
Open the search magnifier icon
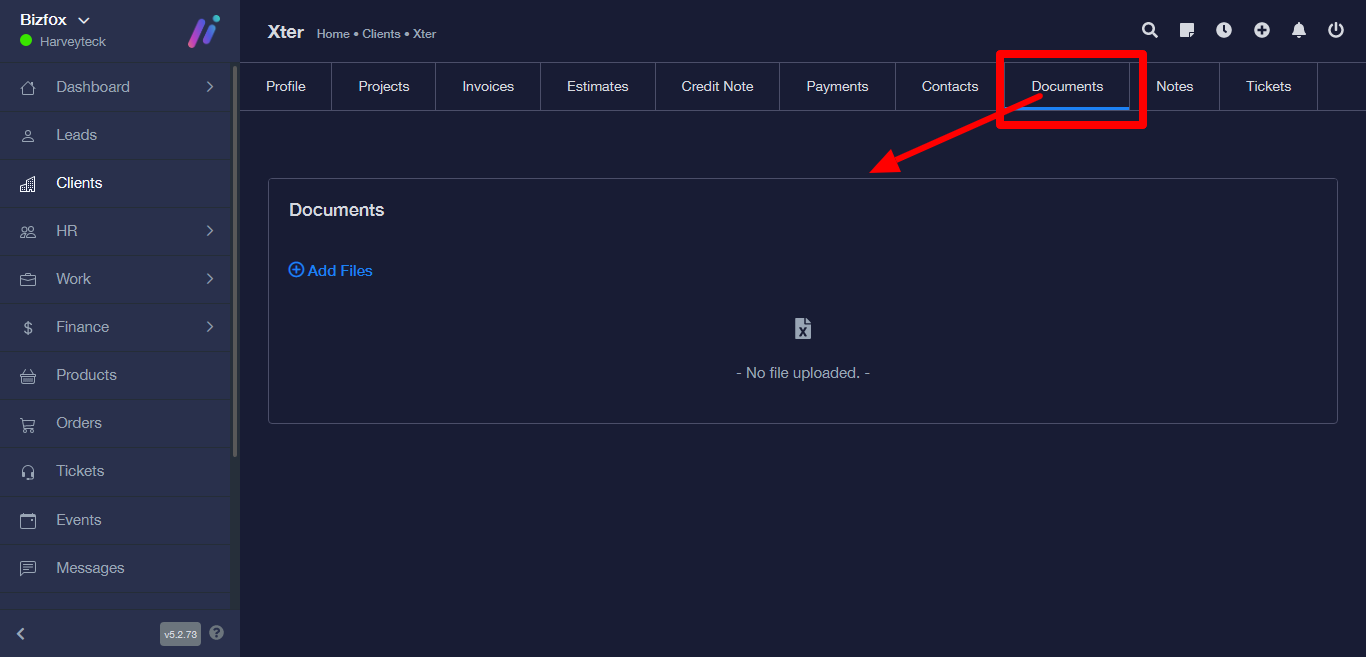coord(1150,30)
